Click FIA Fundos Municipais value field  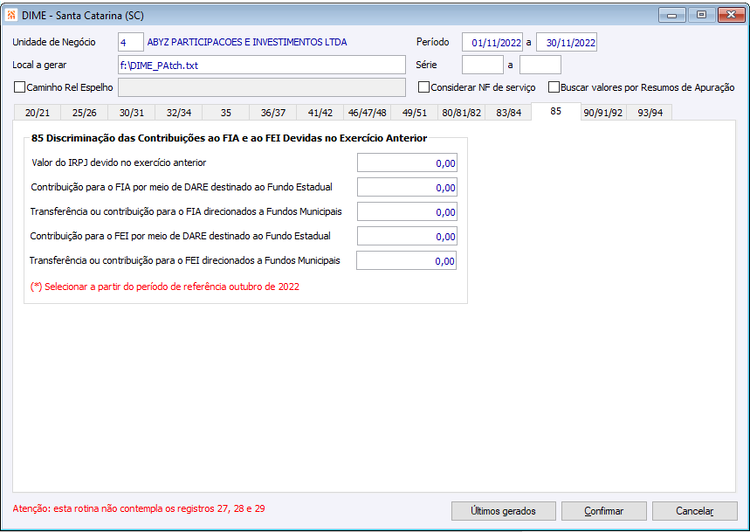tap(407, 211)
